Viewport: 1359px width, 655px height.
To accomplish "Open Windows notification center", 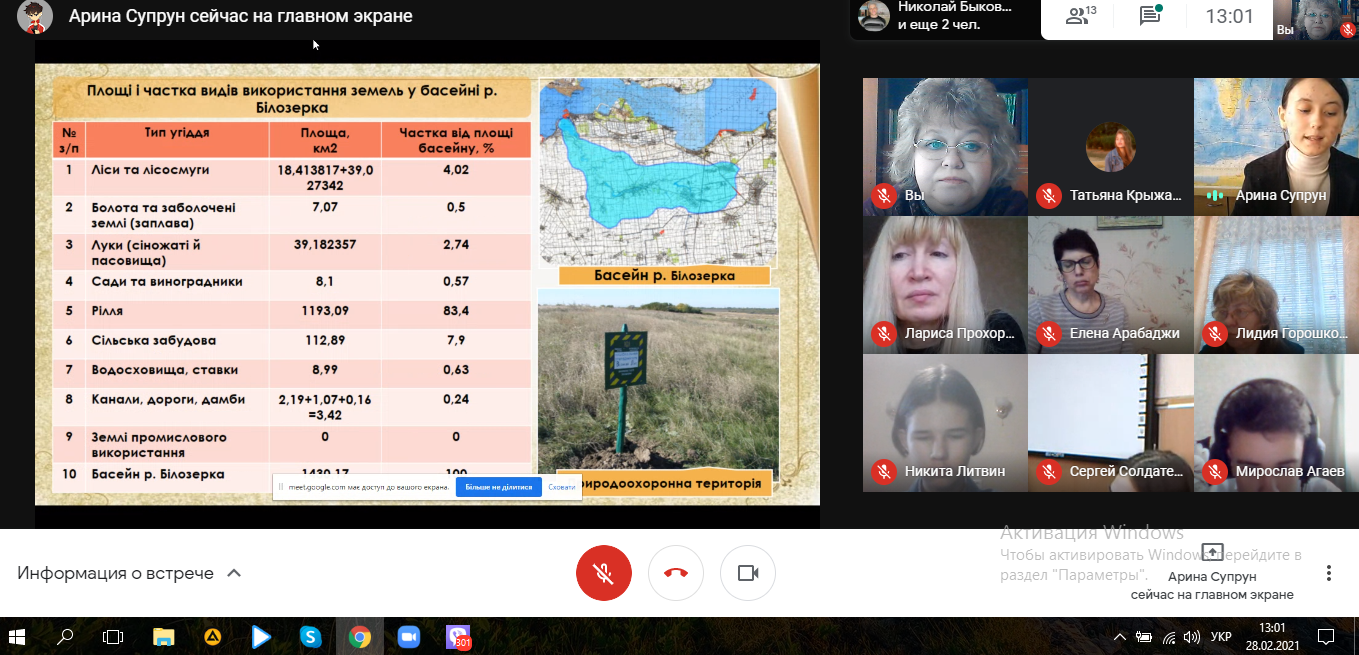I will pos(1326,636).
